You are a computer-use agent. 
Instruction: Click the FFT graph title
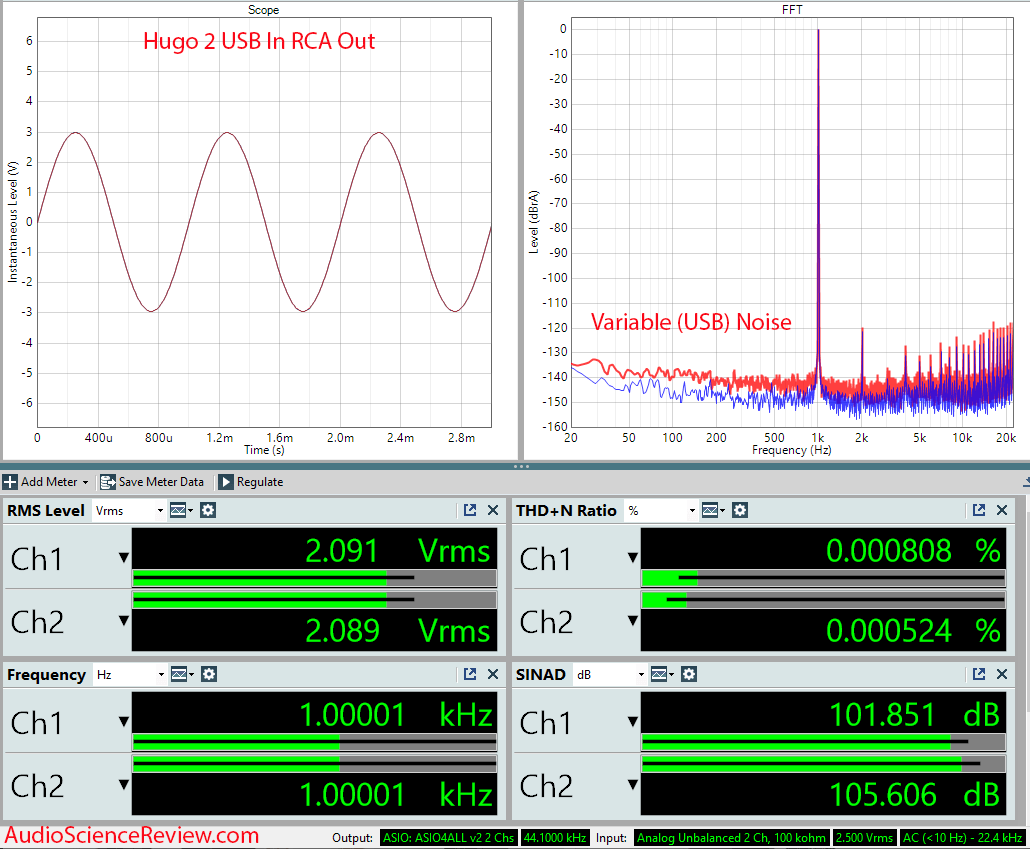click(x=792, y=10)
